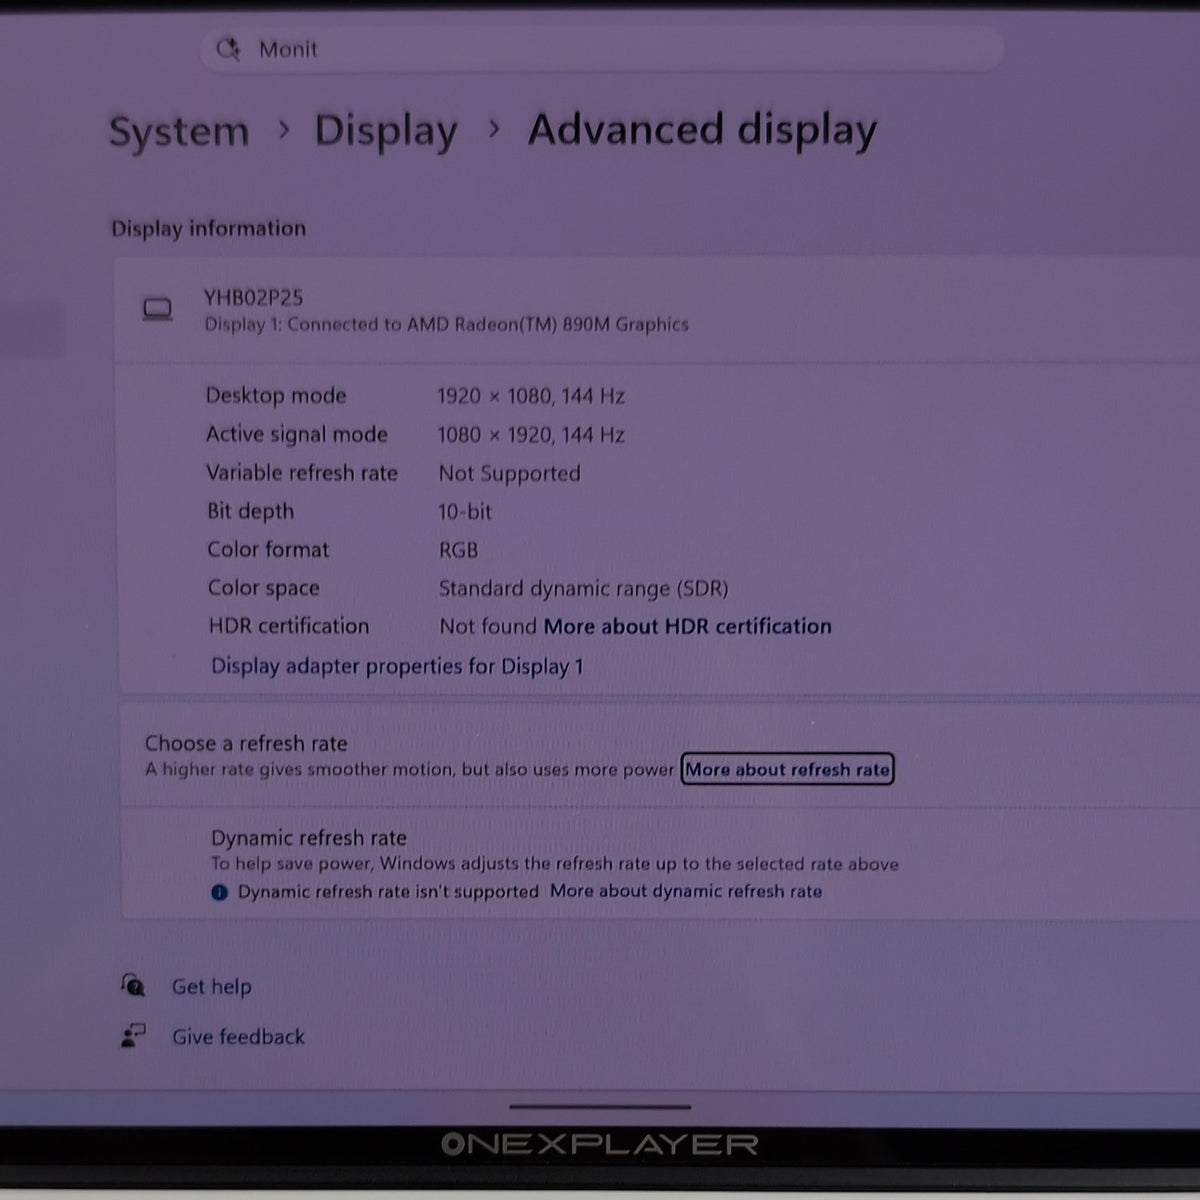Click the Advanced display page title
Screen dimensions: 1200x1200
[x=702, y=131]
